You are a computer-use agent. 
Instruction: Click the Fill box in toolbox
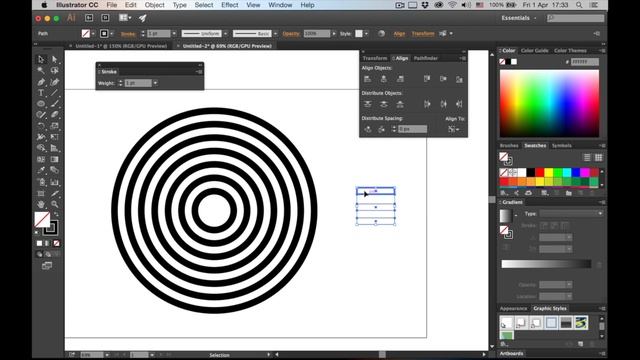coord(42,220)
